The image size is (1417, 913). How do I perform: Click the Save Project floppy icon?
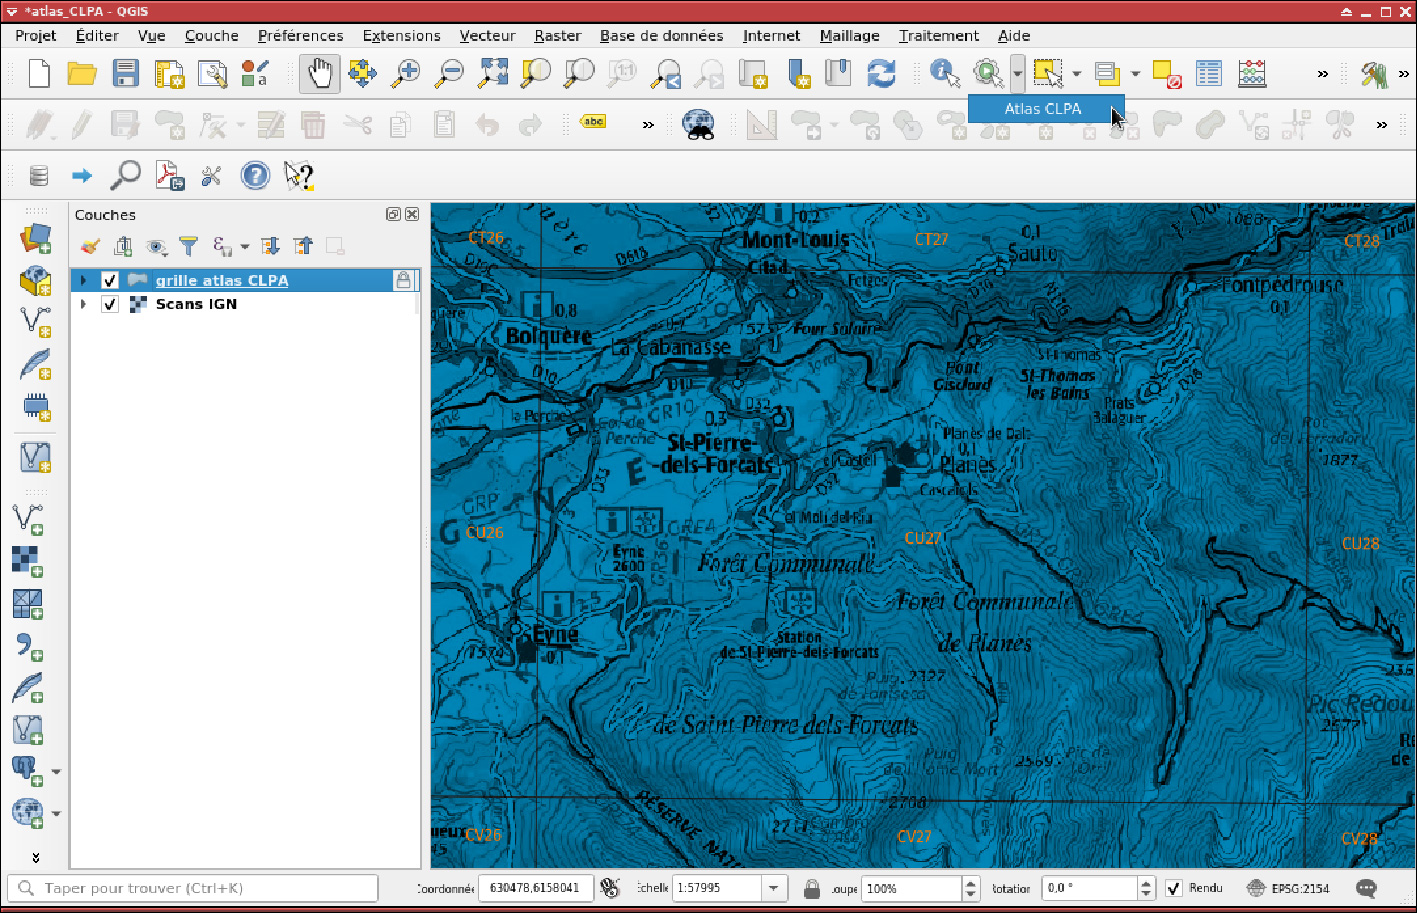pos(125,73)
